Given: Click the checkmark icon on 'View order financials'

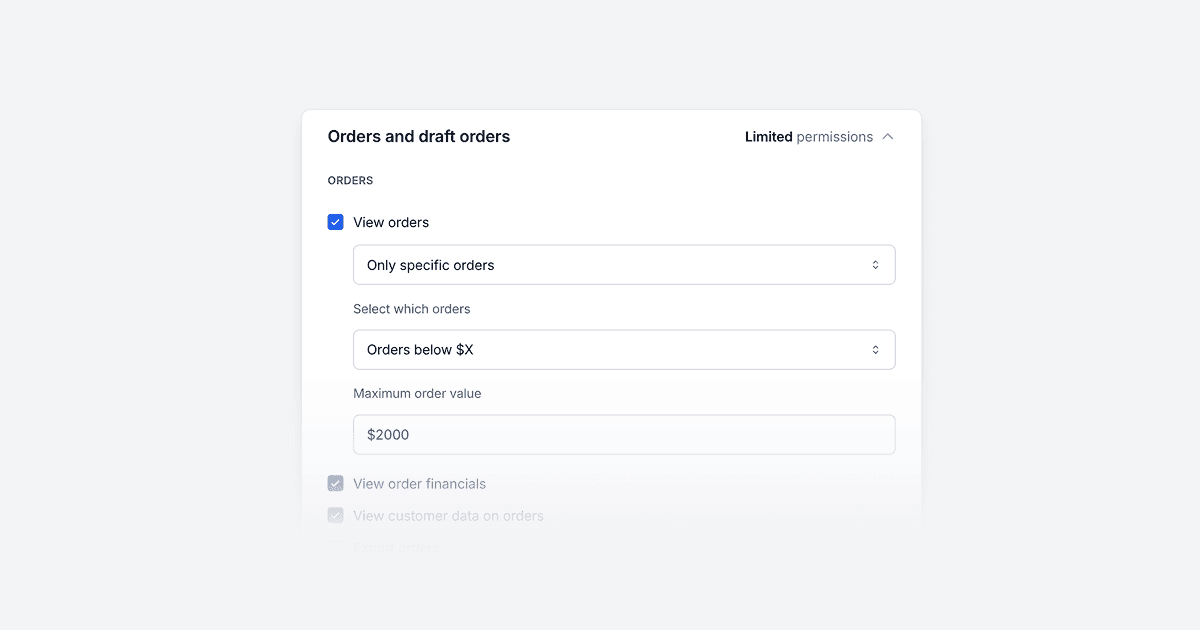Looking at the screenshot, I should tap(335, 483).
